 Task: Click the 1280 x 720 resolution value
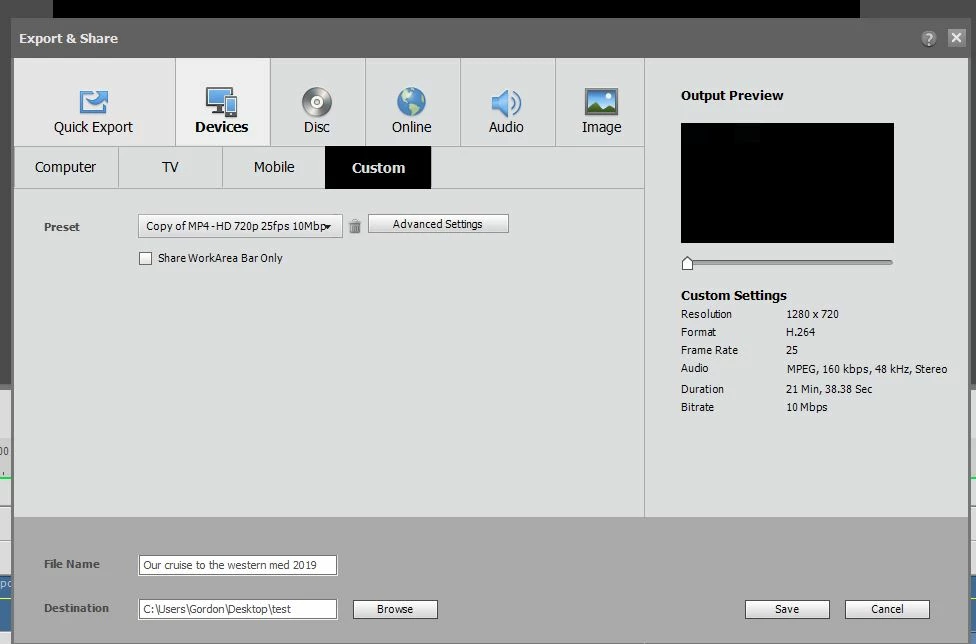pyautogui.click(x=812, y=314)
